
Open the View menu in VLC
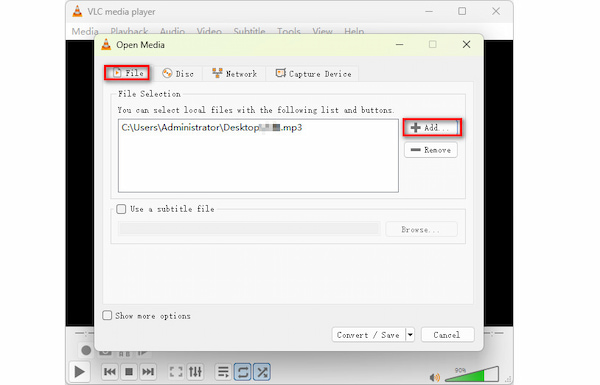pos(322,31)
